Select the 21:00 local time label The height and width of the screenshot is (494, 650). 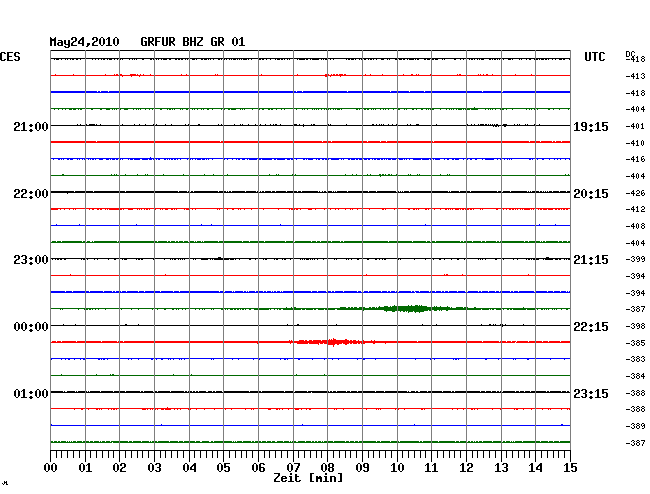(x=31, y=126)
